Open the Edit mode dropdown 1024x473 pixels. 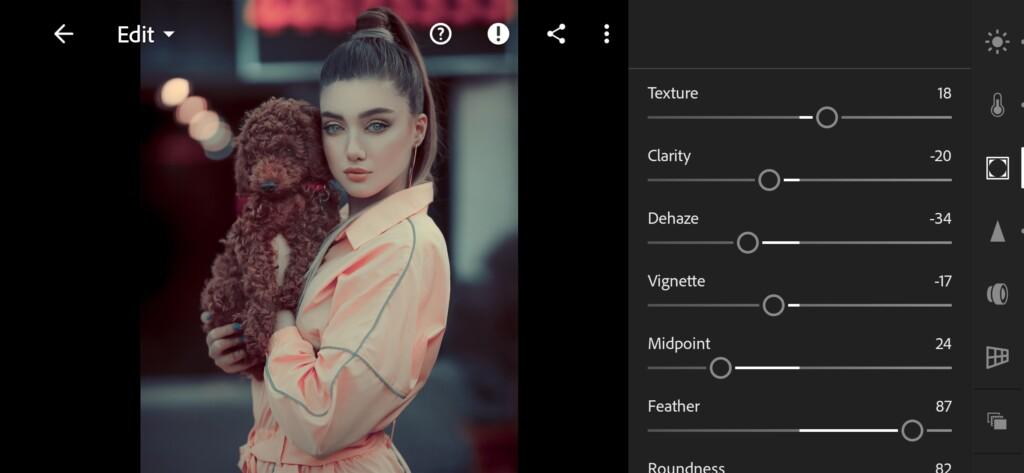pyautogui.click(x=146, y=35)
